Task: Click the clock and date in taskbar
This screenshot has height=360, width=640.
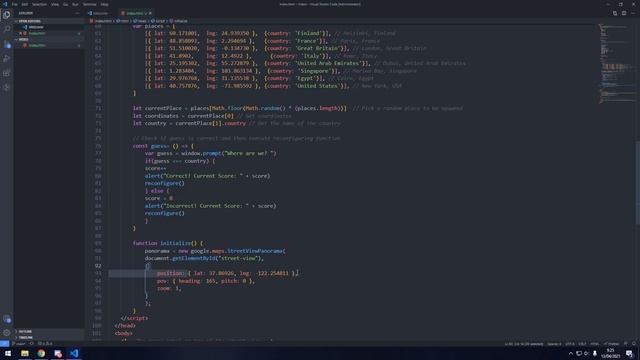Action: pos(610,353)
